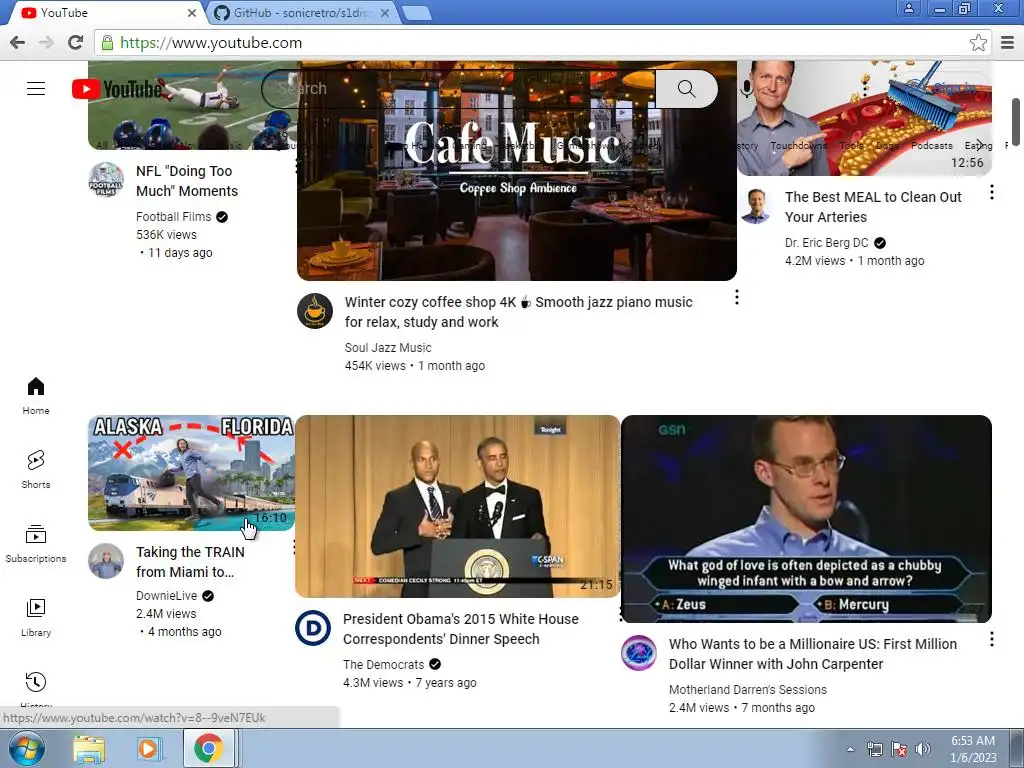Open Shorts from the sidebar
The width and height of the screenshot is (1024, 768).
[36, 470]
